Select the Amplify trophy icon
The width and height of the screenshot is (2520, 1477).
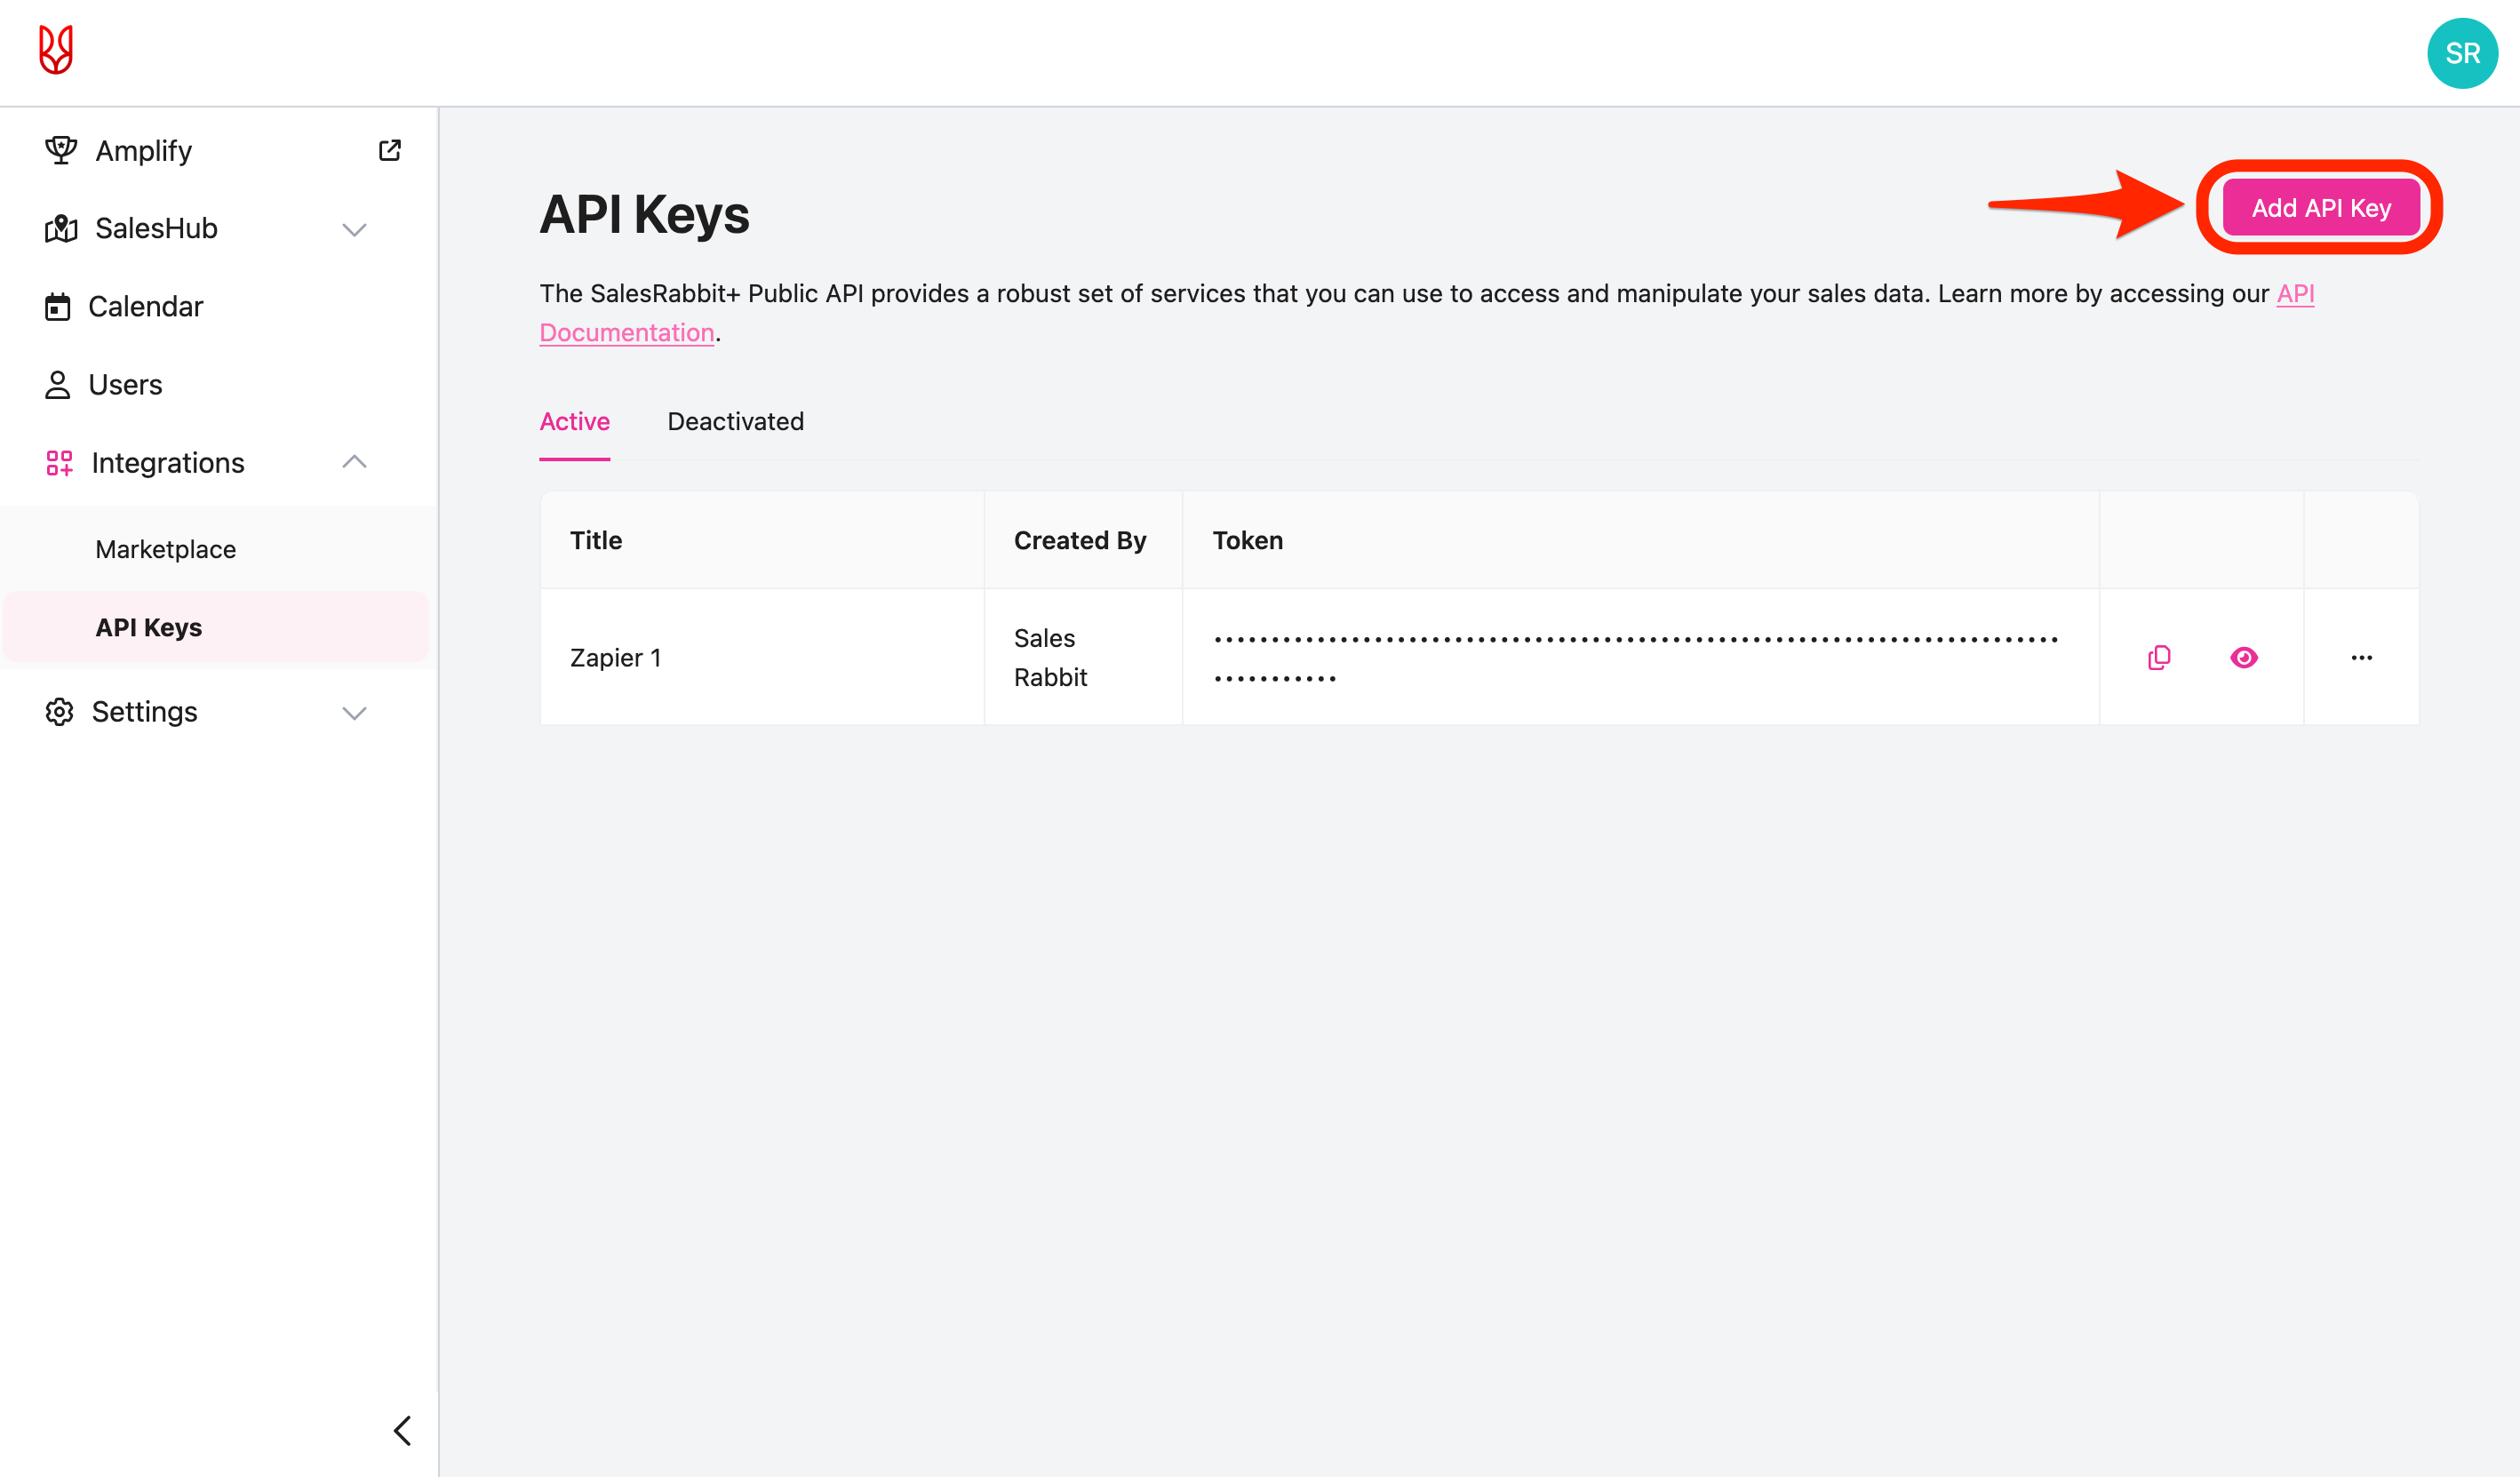(x=60, y=149)
